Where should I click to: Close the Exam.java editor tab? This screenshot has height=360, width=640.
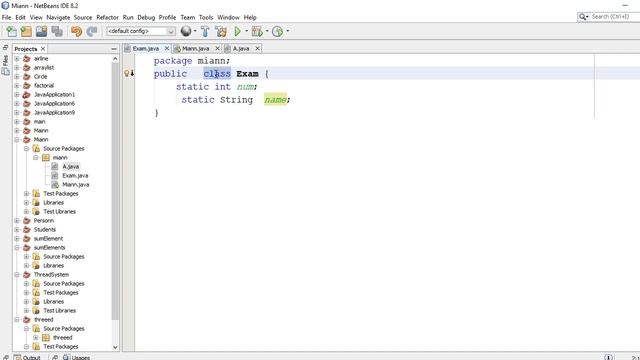point(167,49)
